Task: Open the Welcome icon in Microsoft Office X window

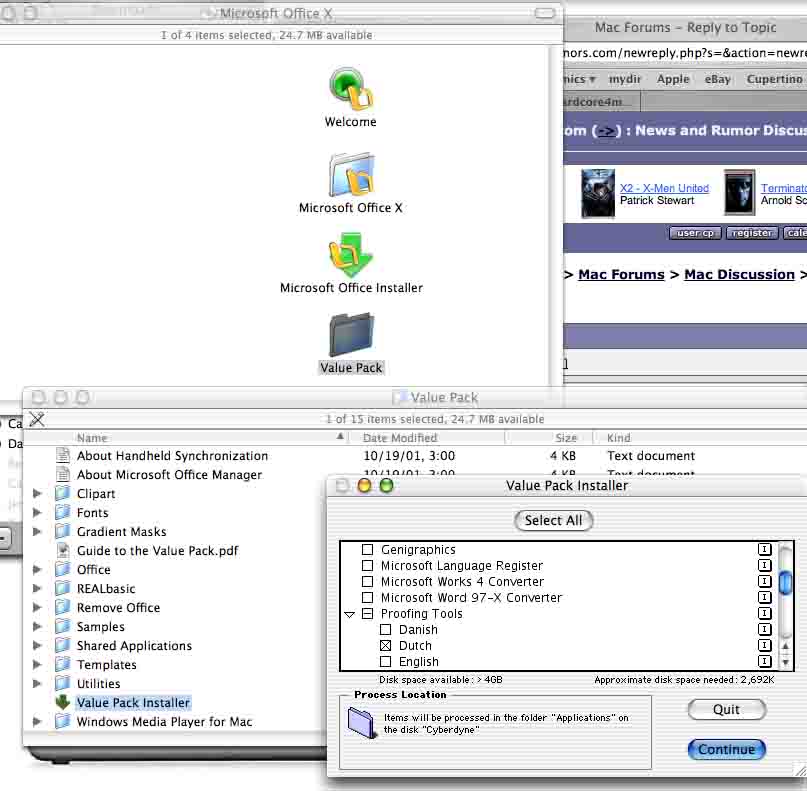Action: click(x=351, y=89)
